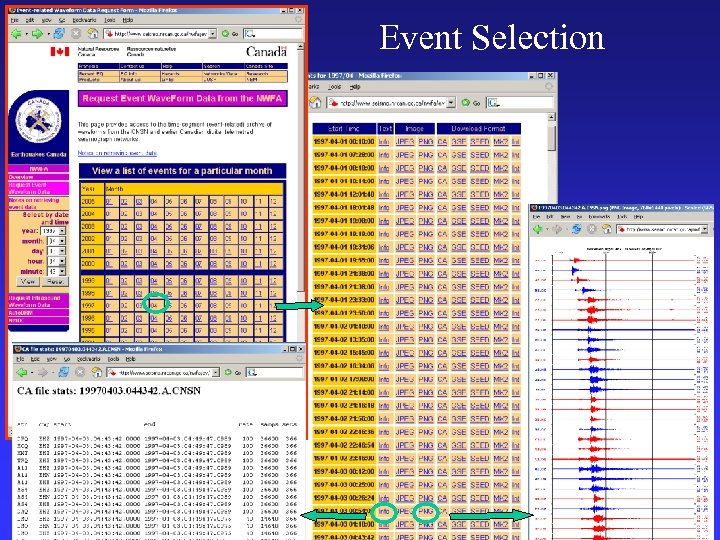Open Bookmarks menu in Waveform Data Request Form window
Viewport: 720px width, 540px height.
coord(84,20)
